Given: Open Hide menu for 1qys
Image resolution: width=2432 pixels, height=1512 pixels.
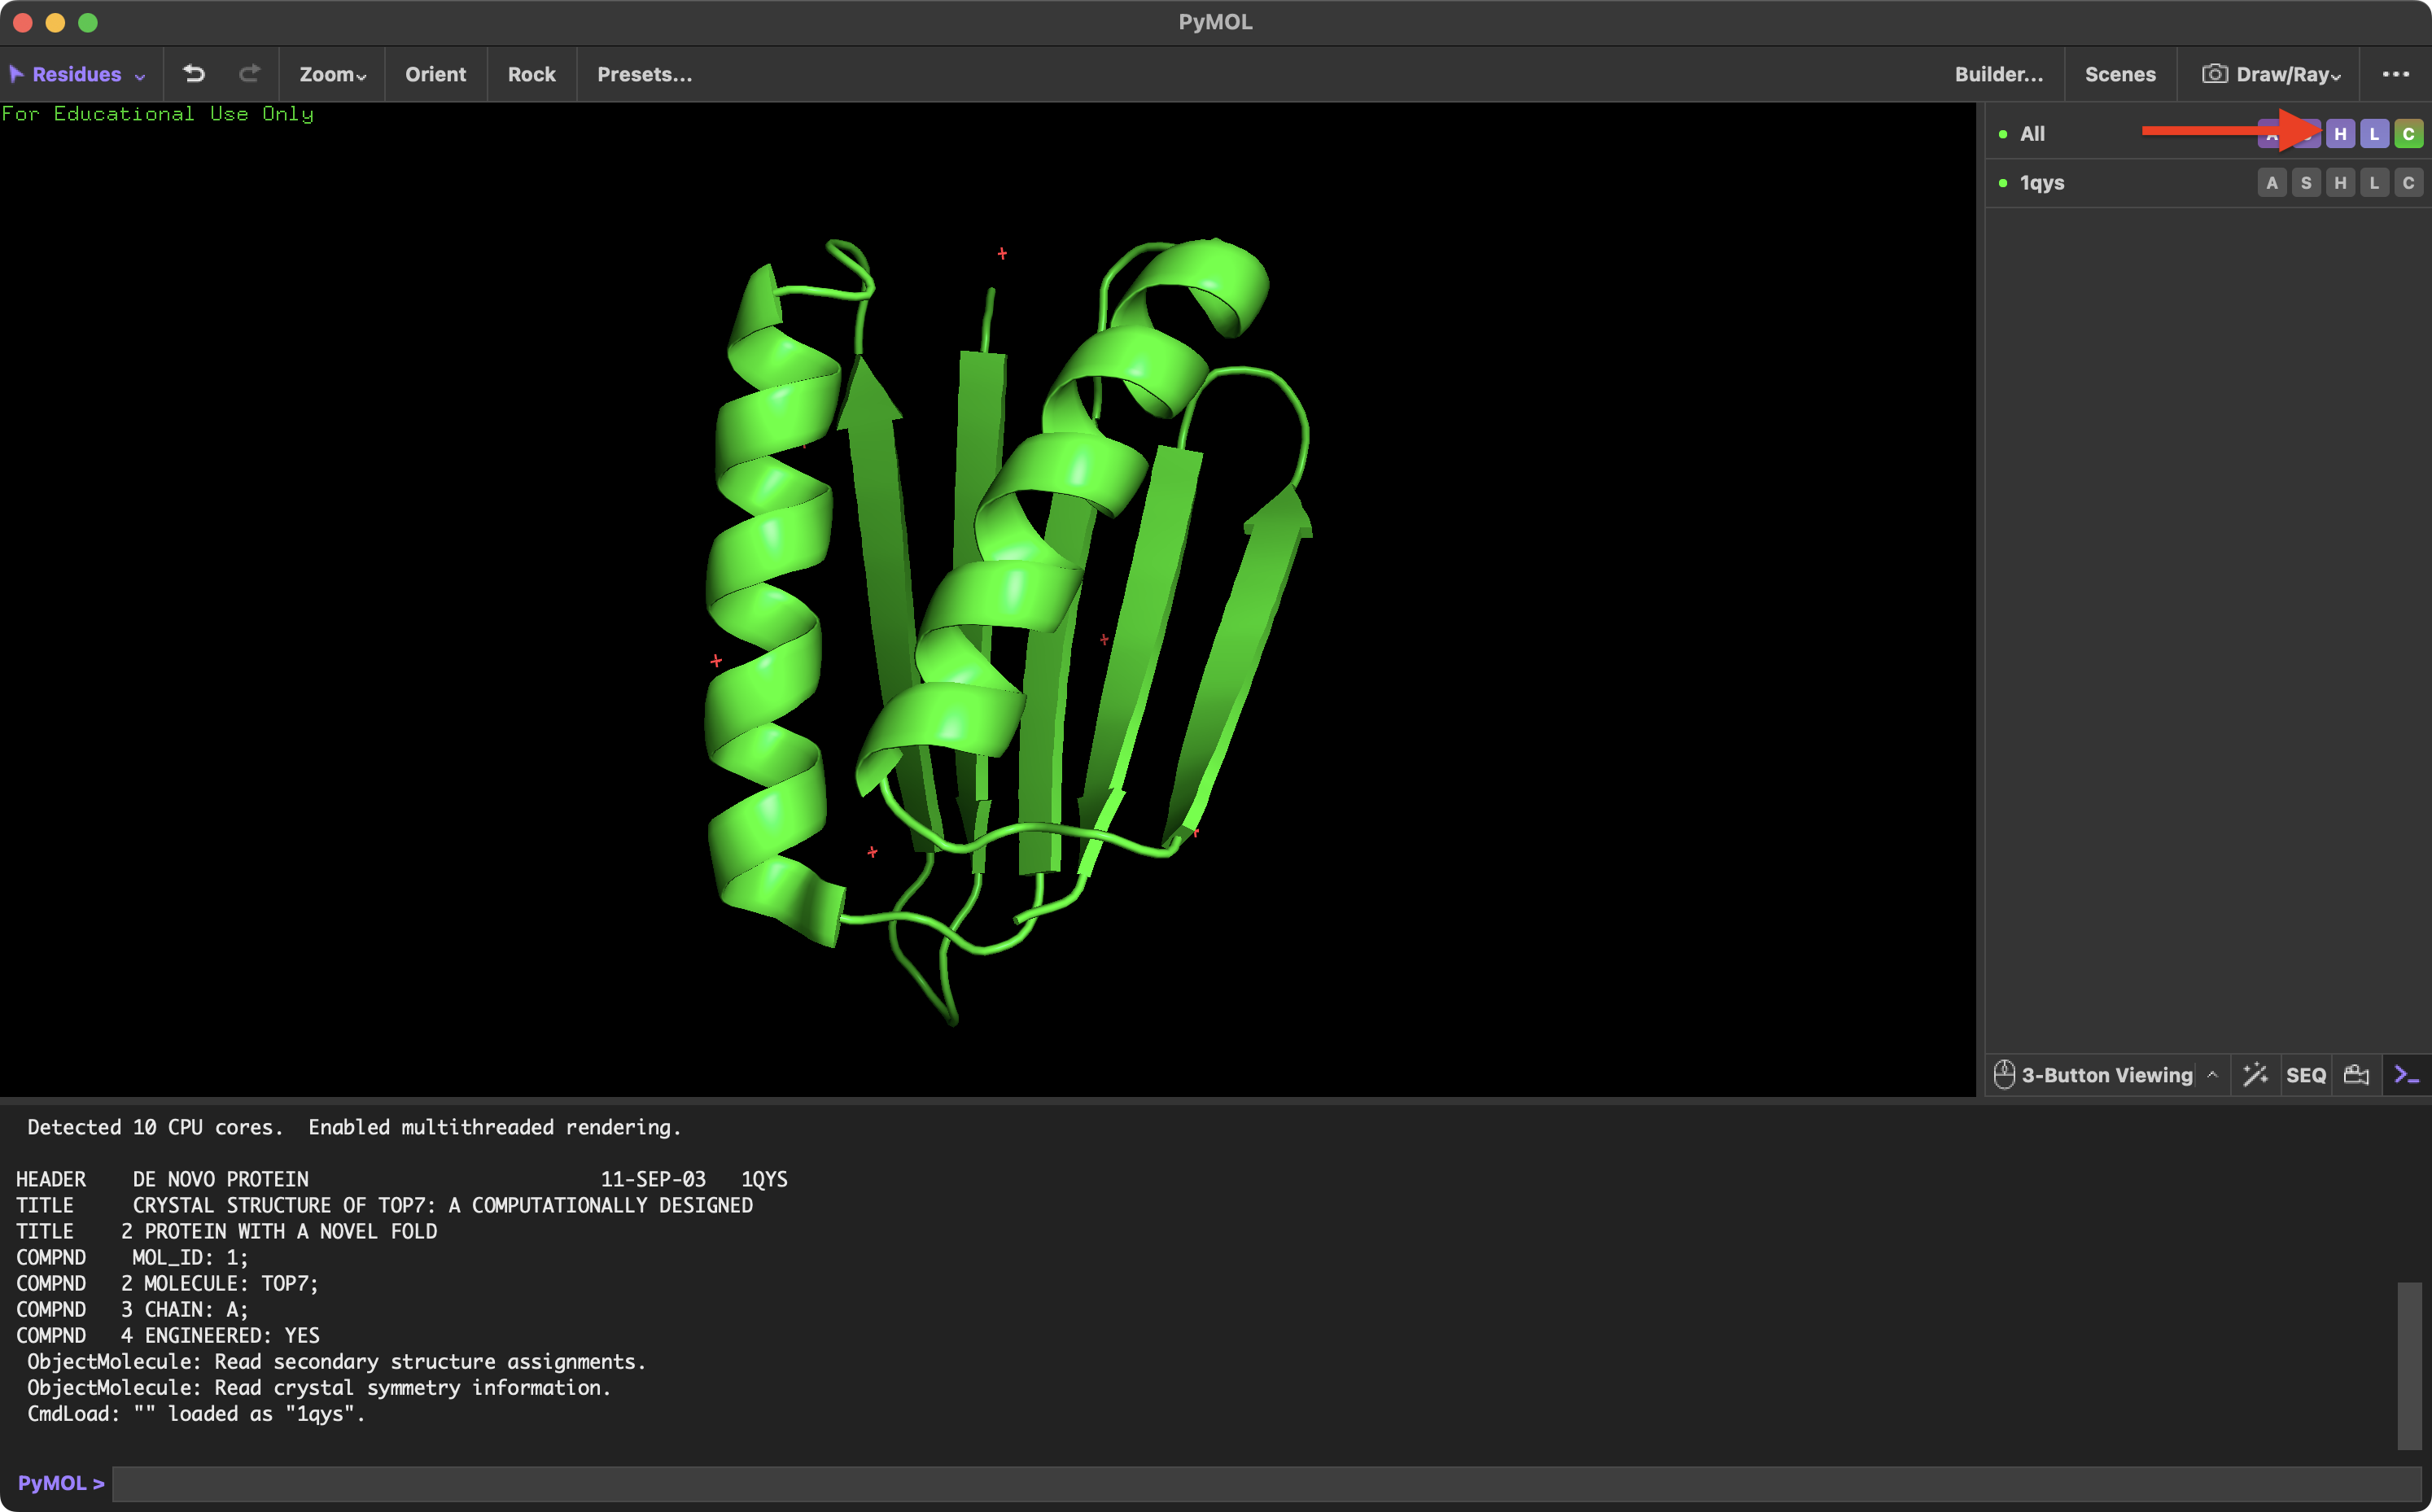Looking at the screenshot, I should click(2340, 183).
